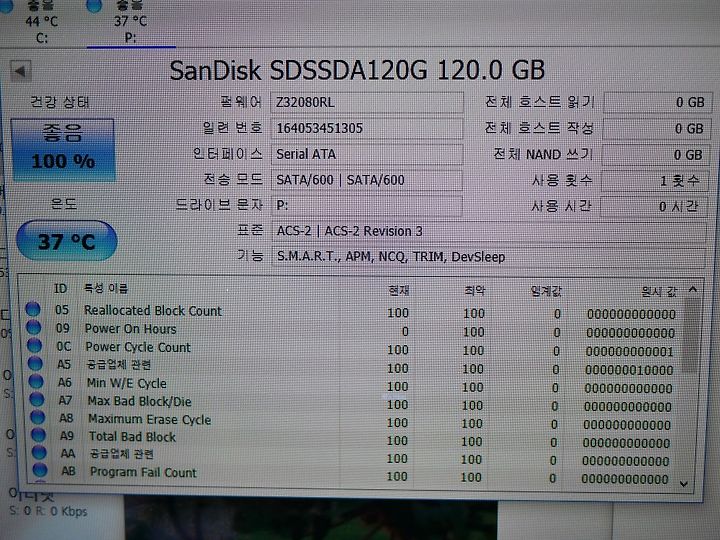Click total NAND writes value 0 GB

655,155
